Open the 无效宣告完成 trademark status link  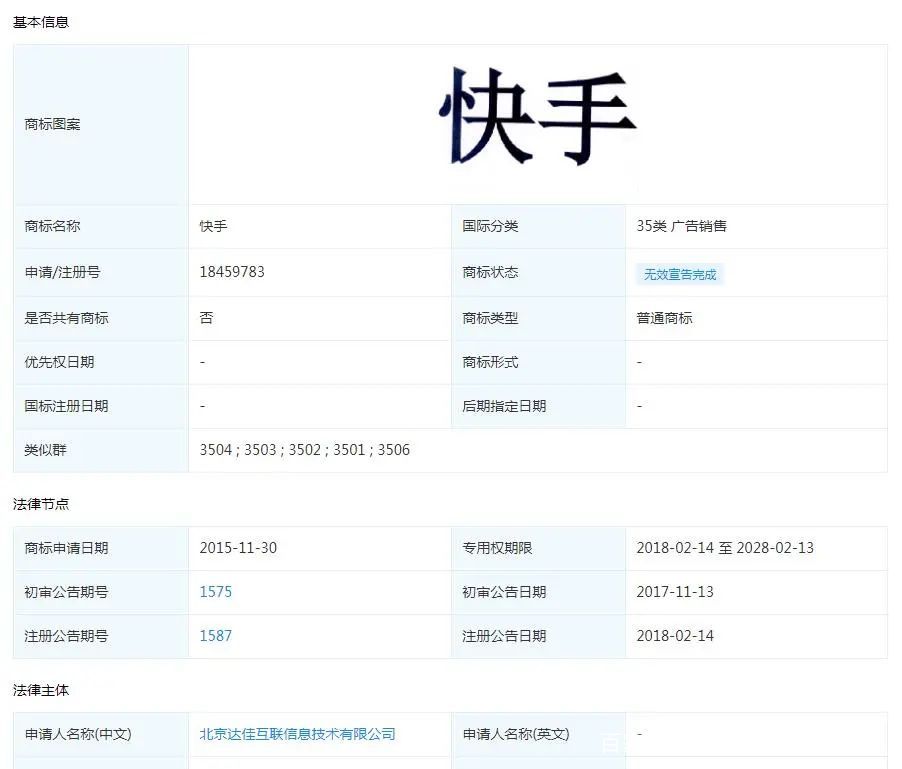[x=679, y=273]
